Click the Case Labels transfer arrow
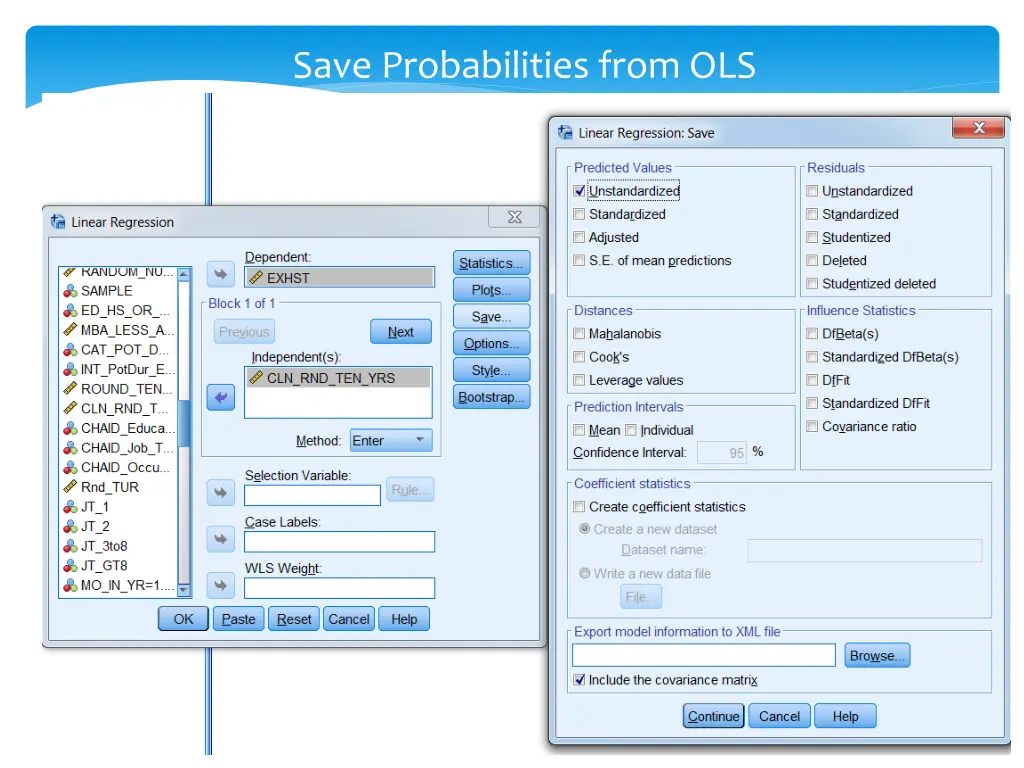Screen dimensions: 1024x768 [220, 539]
